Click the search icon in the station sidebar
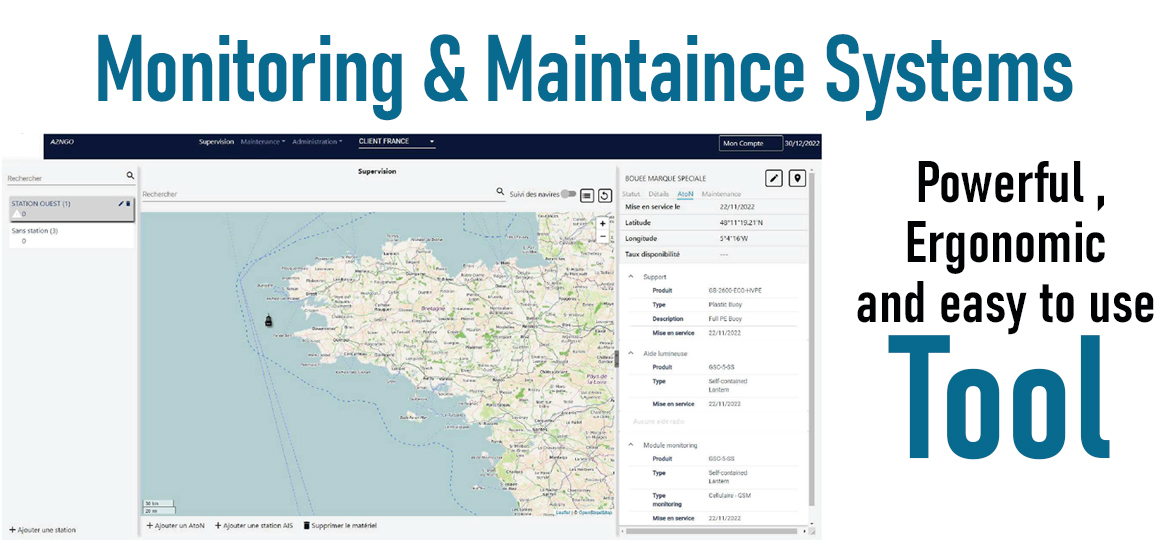The image size is (1170, 540). click(130, 176)
